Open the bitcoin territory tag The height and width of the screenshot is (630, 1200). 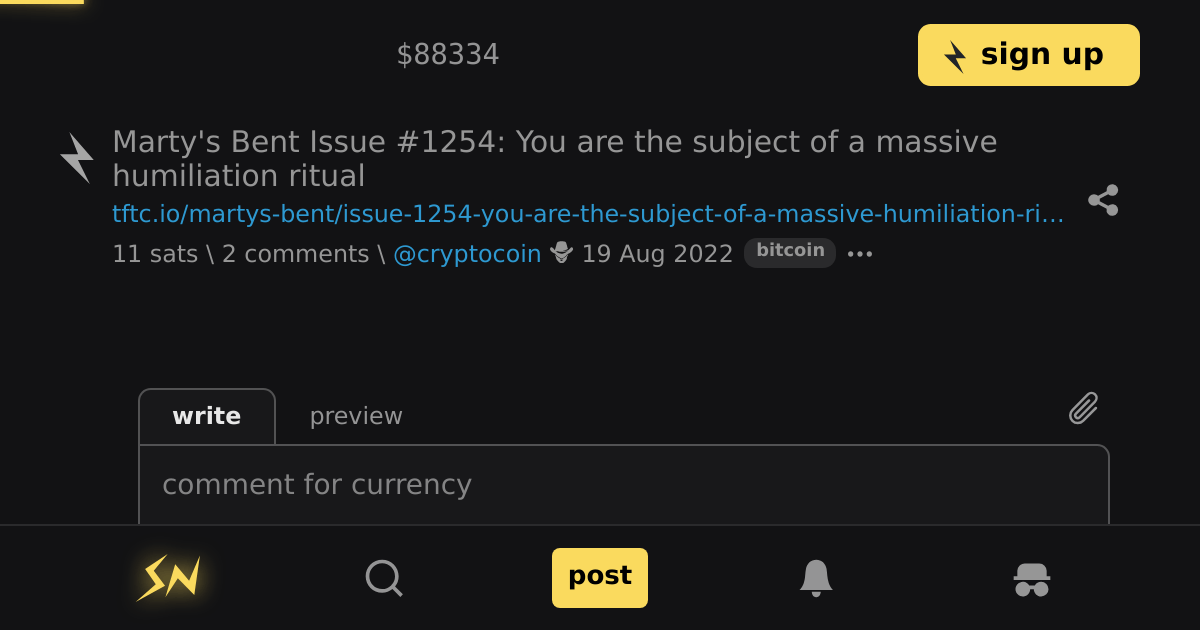(x=790, y=252)
